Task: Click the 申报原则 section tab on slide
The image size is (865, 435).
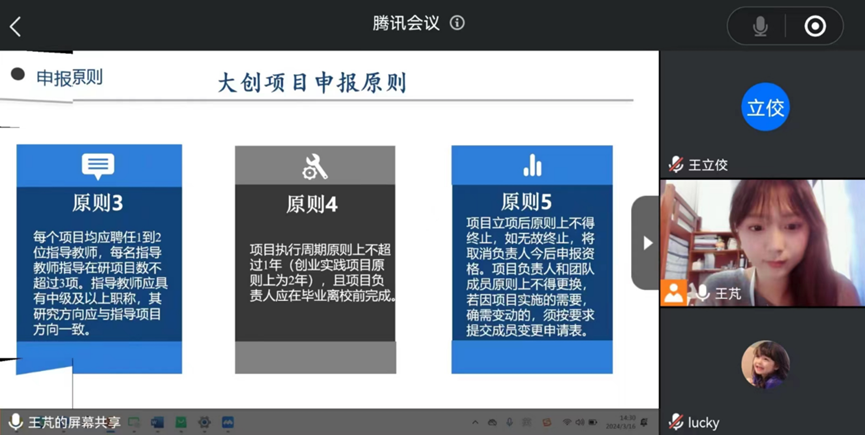Action: 68,77
